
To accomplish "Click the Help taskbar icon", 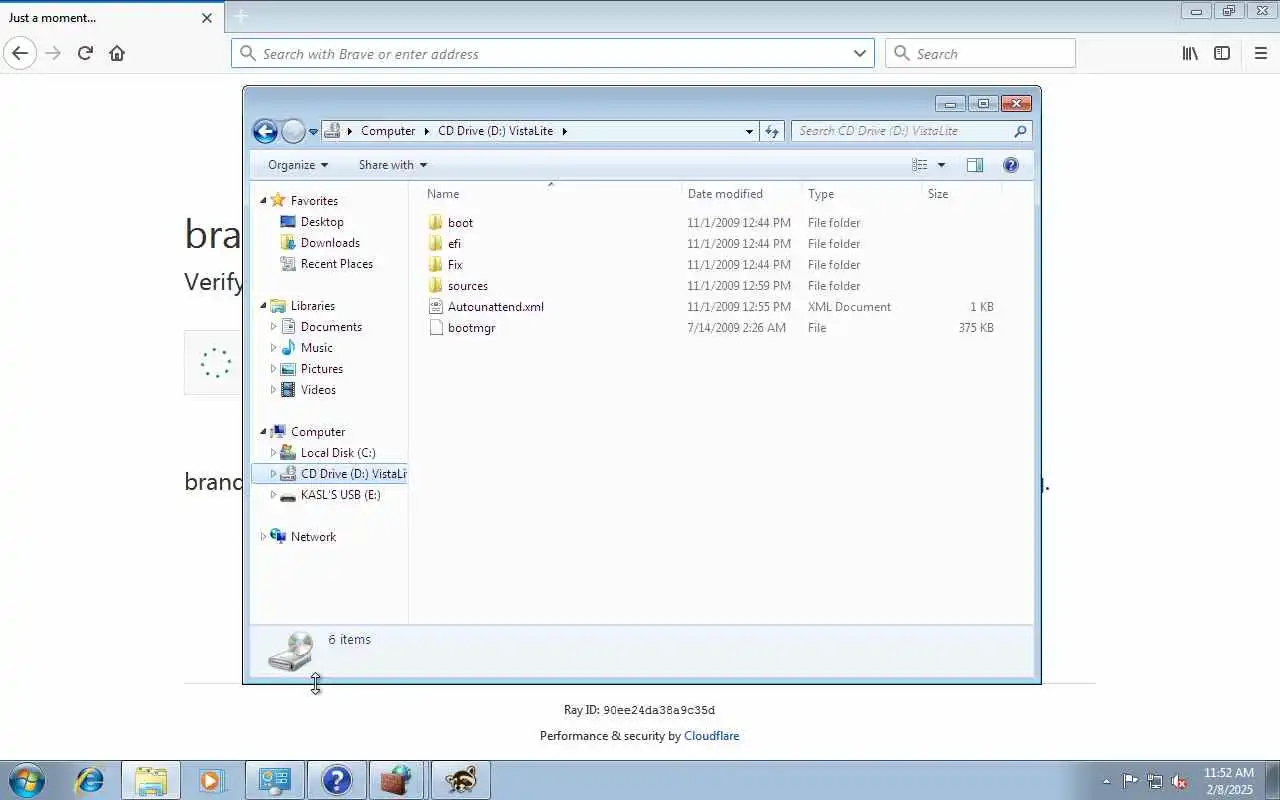I will pos(336,780).
